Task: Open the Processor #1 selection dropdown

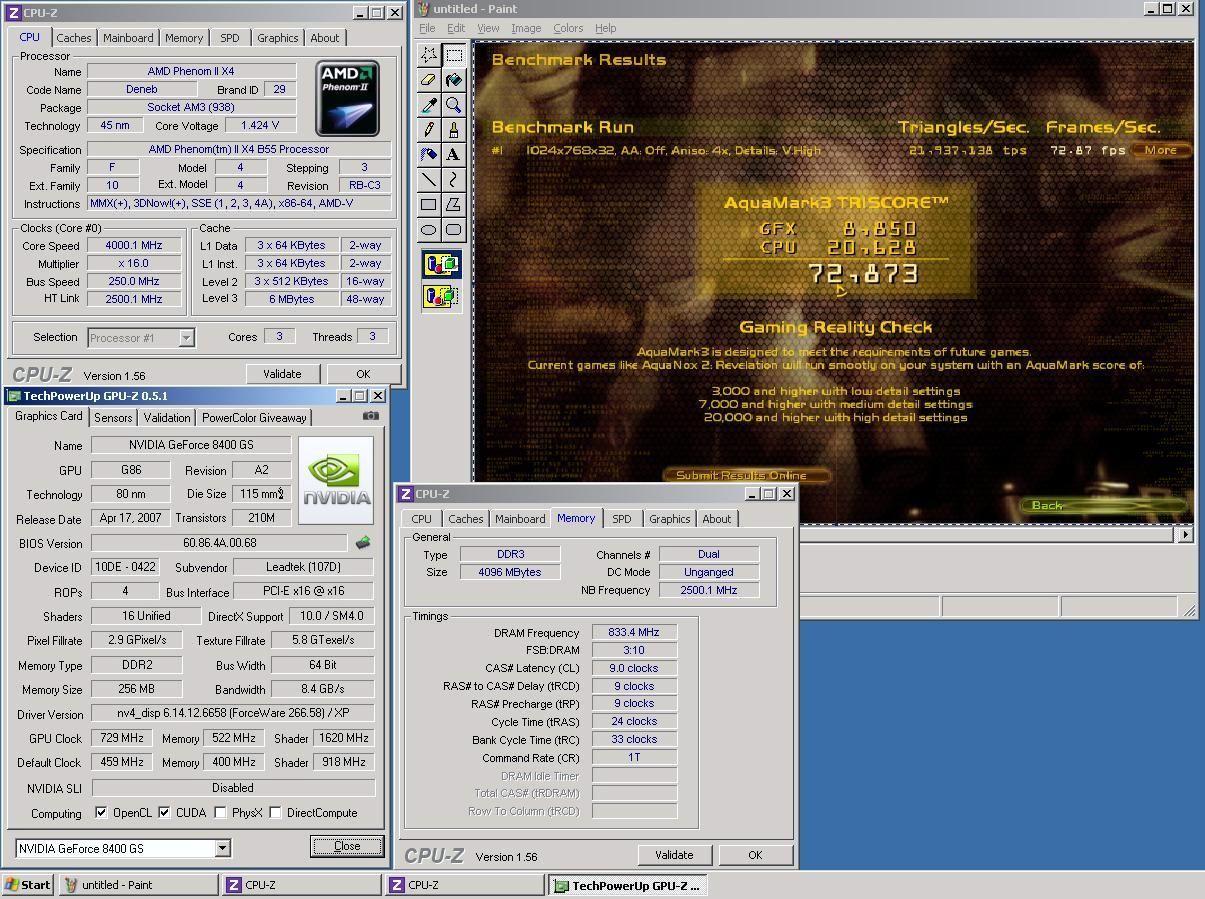Action: click(x=186, y=338)
